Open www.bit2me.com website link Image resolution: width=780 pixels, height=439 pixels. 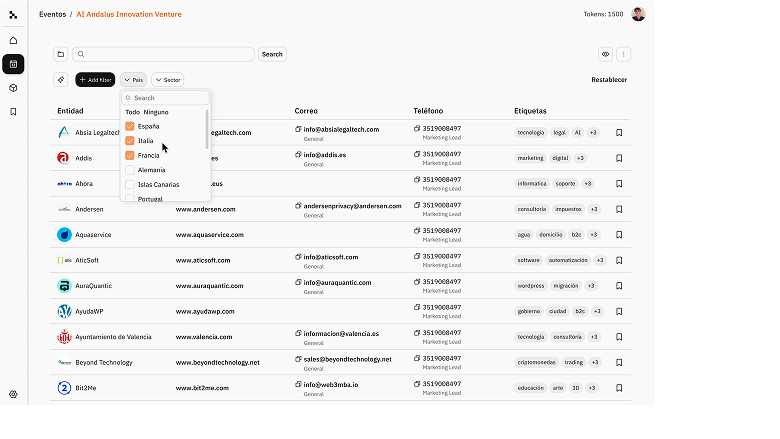pyautogui.click(x=202, y=388)
